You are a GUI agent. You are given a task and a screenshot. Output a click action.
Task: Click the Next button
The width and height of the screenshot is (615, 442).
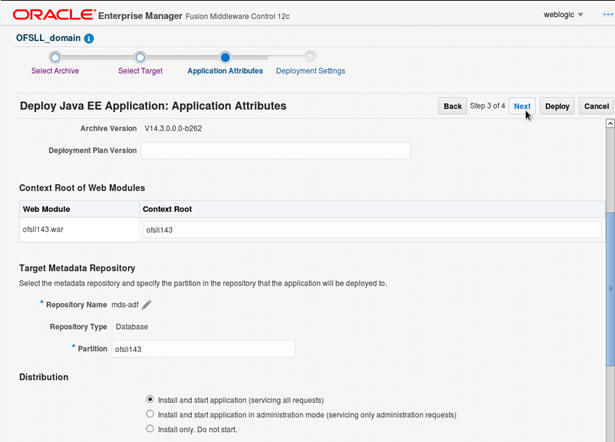click(x=522, y=106)
